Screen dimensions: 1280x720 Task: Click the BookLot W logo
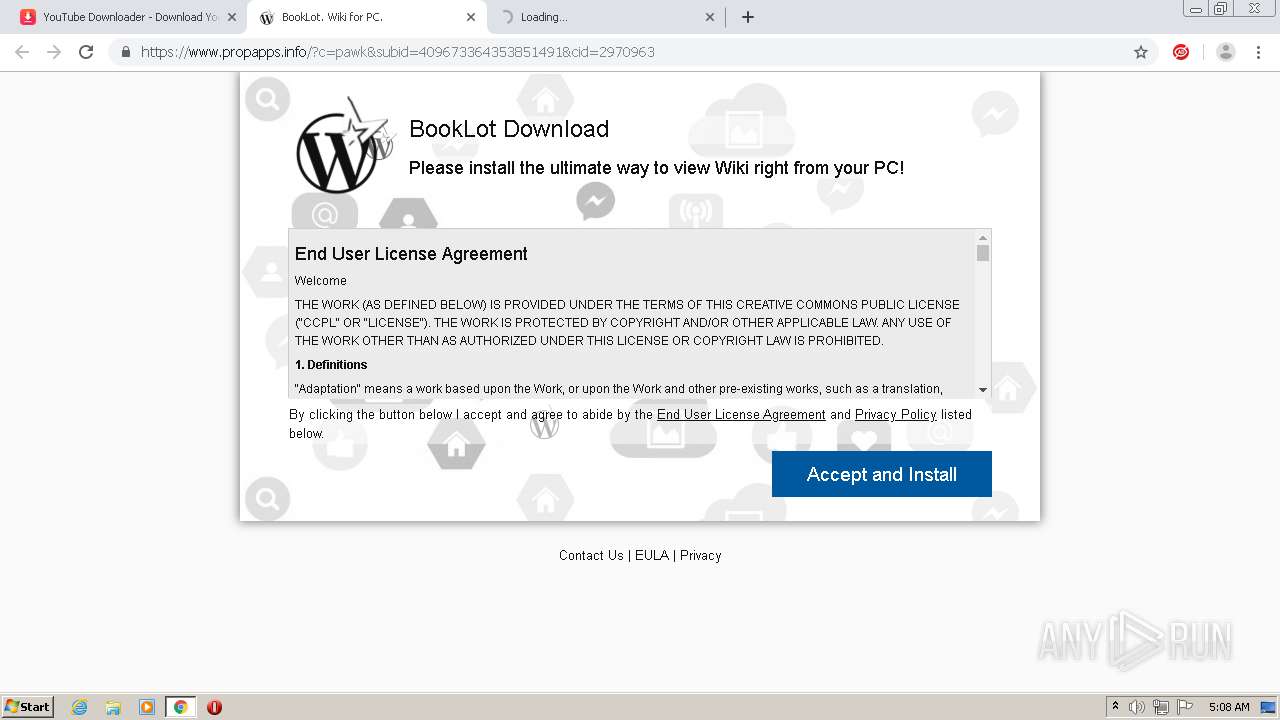[343, 146]
